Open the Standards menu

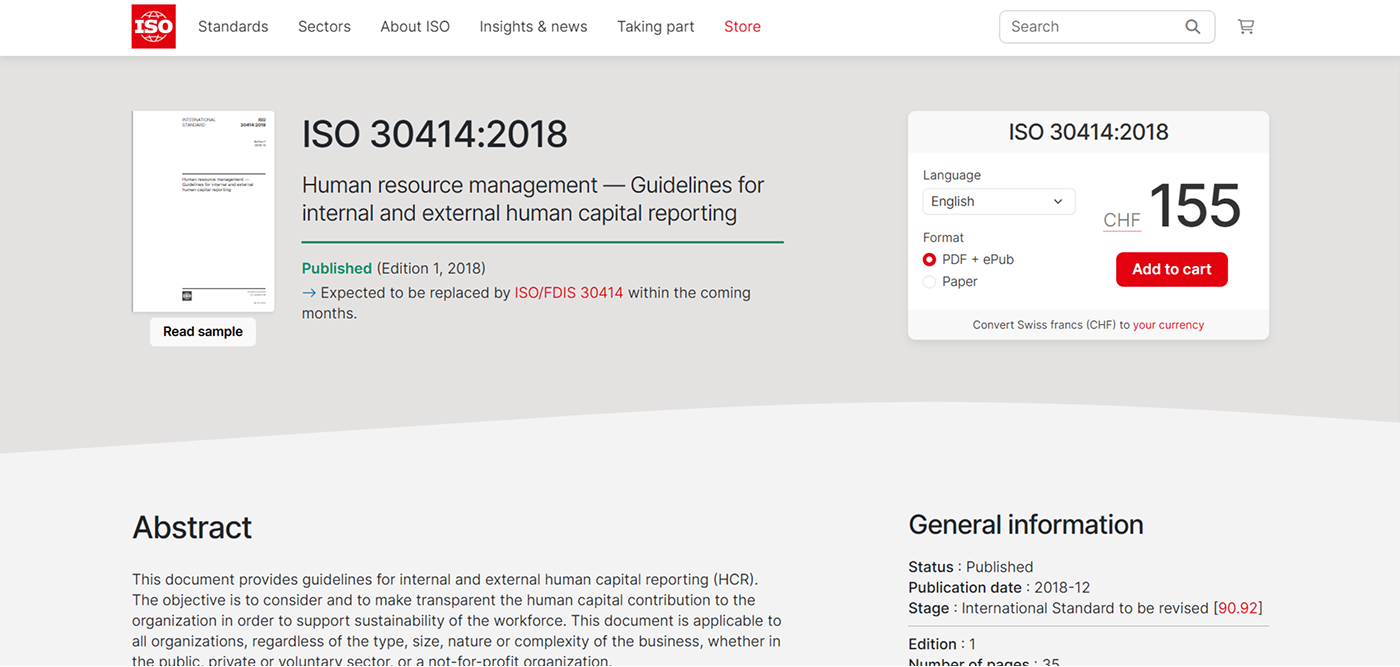(233, 27)
